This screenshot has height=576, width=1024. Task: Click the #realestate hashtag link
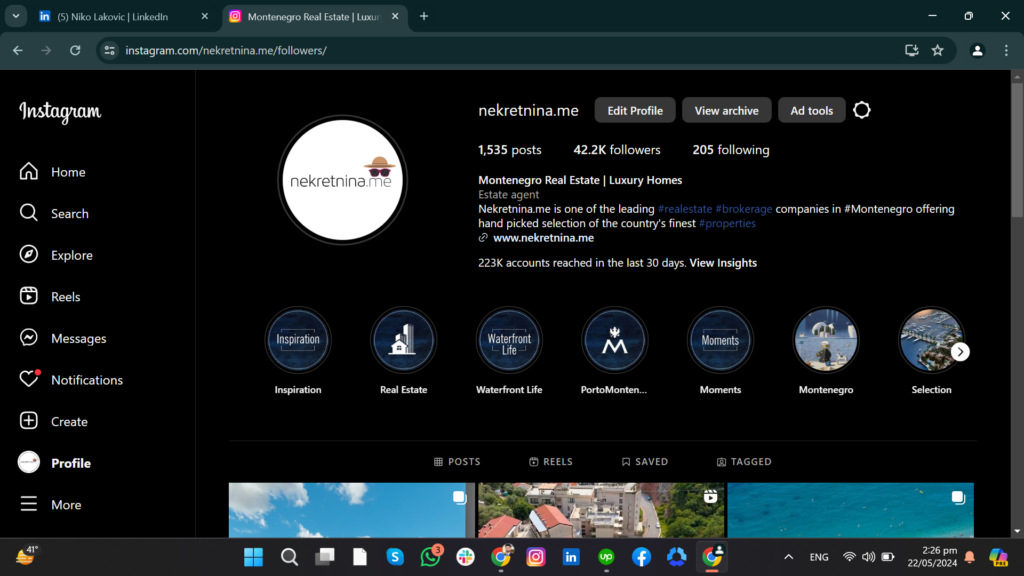[684, 209]
